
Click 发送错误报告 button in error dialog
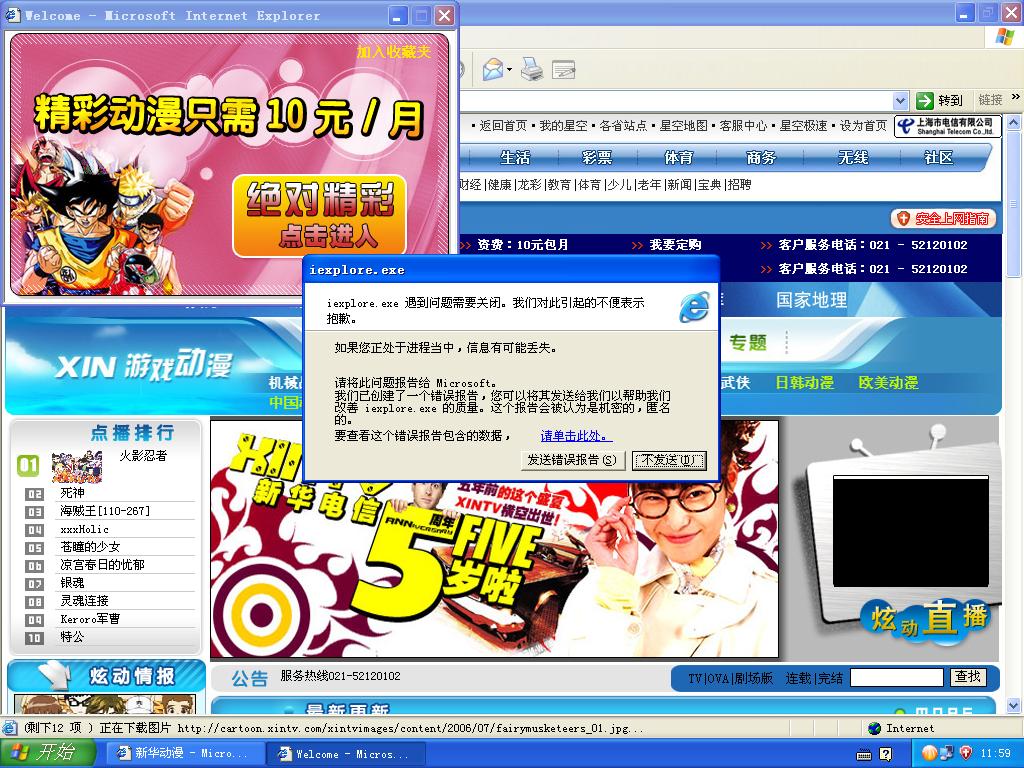(x=573, y=460)
